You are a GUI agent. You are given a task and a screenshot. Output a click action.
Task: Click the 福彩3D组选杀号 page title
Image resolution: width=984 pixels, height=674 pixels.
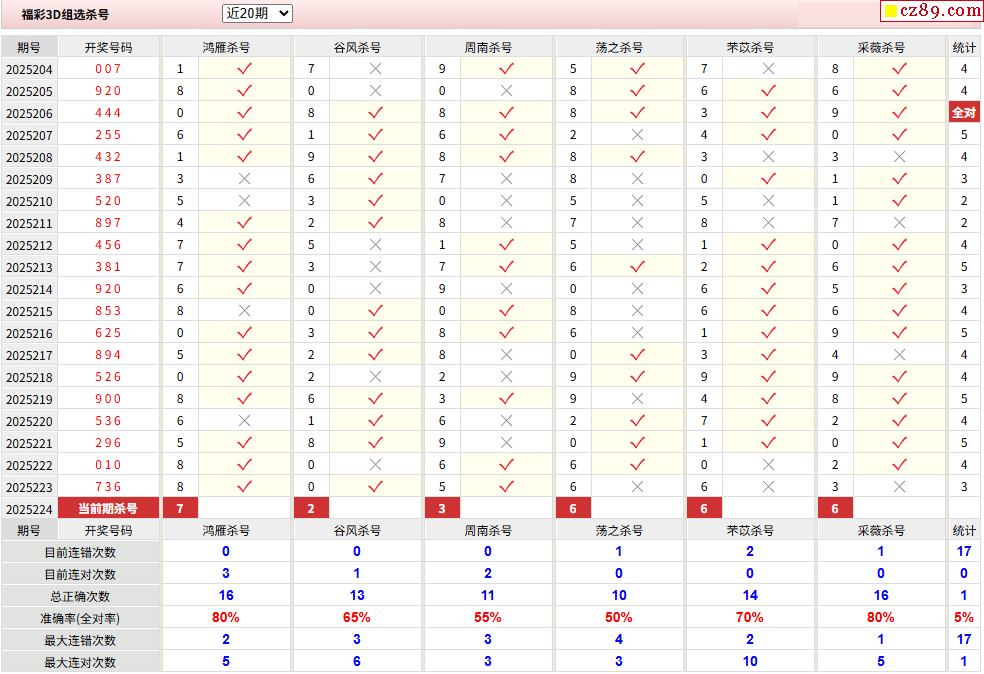(65, 14)
